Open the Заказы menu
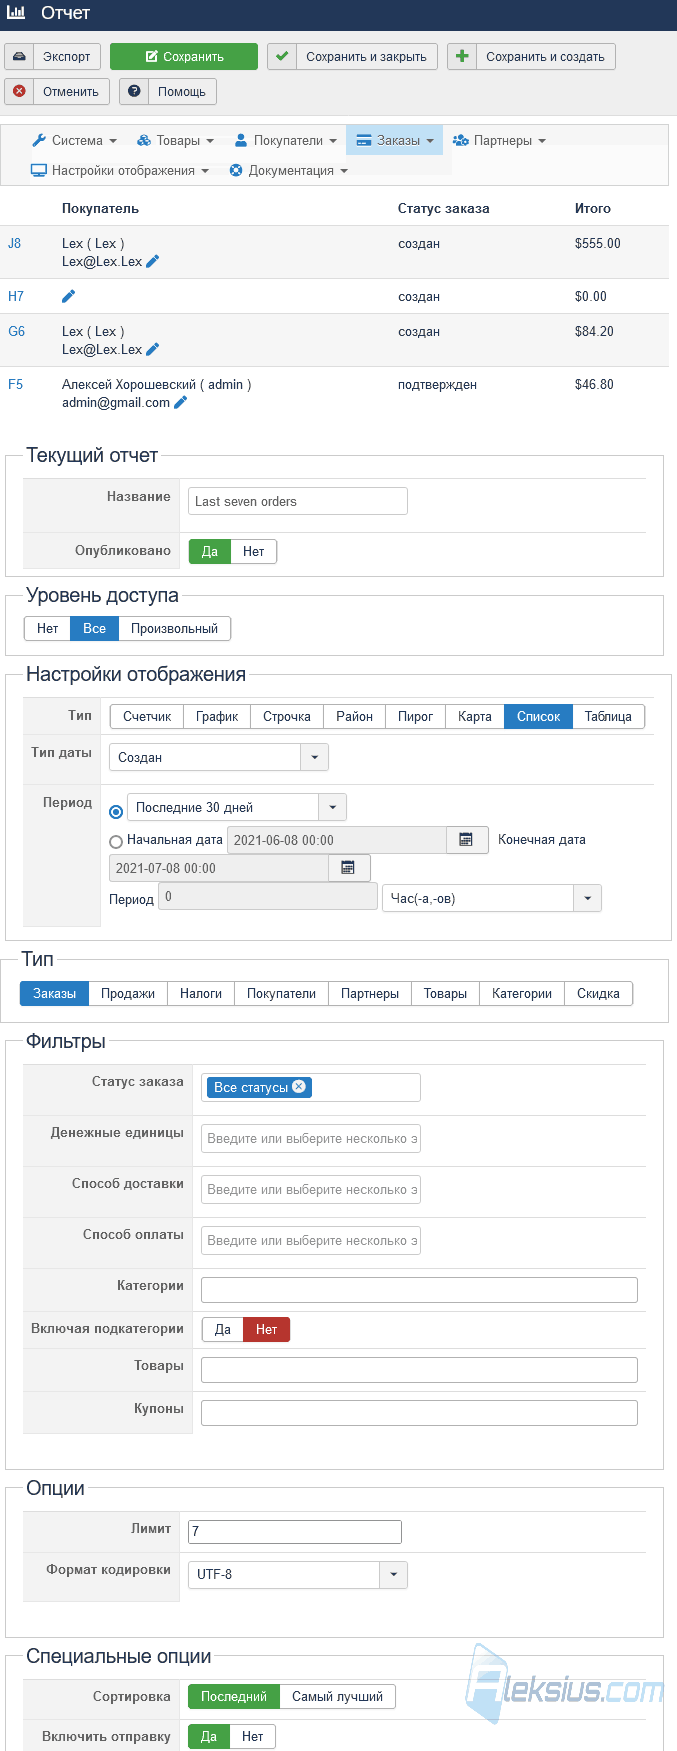Image resolution: width=677 pixels, height=1751 pixels. click(x=395, y=141)
